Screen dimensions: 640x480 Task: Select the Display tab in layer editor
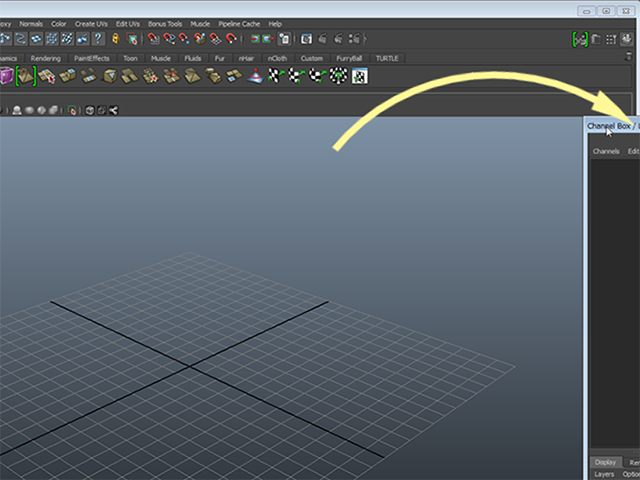point(605,462)
